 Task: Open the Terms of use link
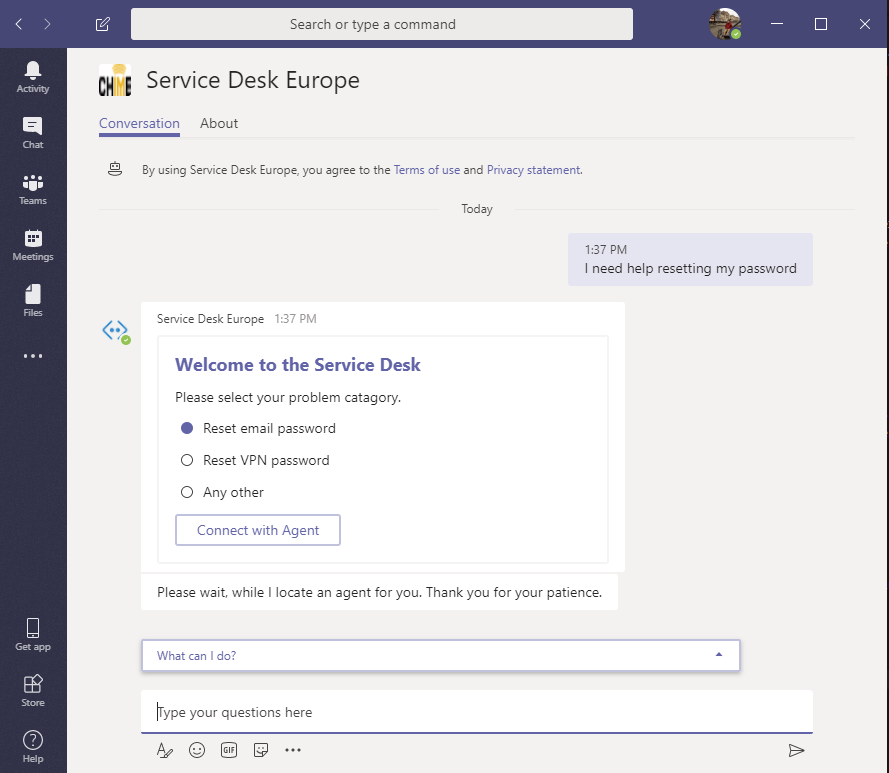click(x=427, y=170)
